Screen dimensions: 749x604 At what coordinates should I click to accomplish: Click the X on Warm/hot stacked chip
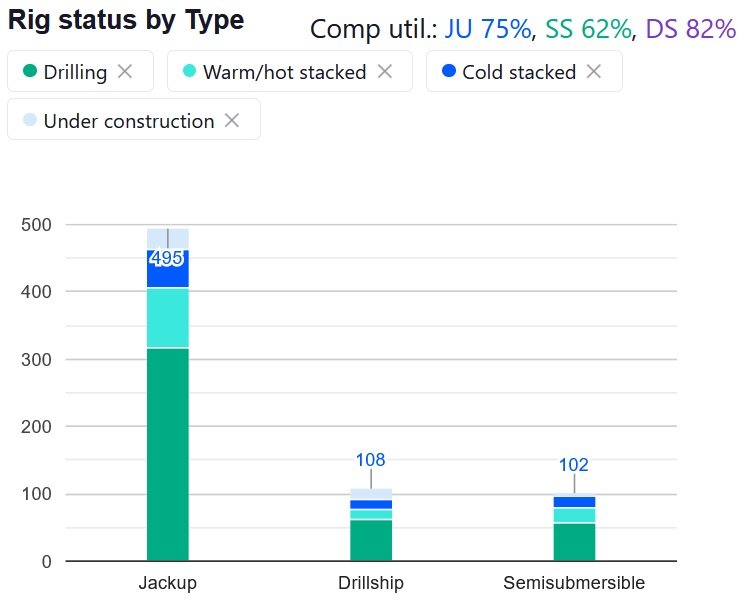coord(385,72)
